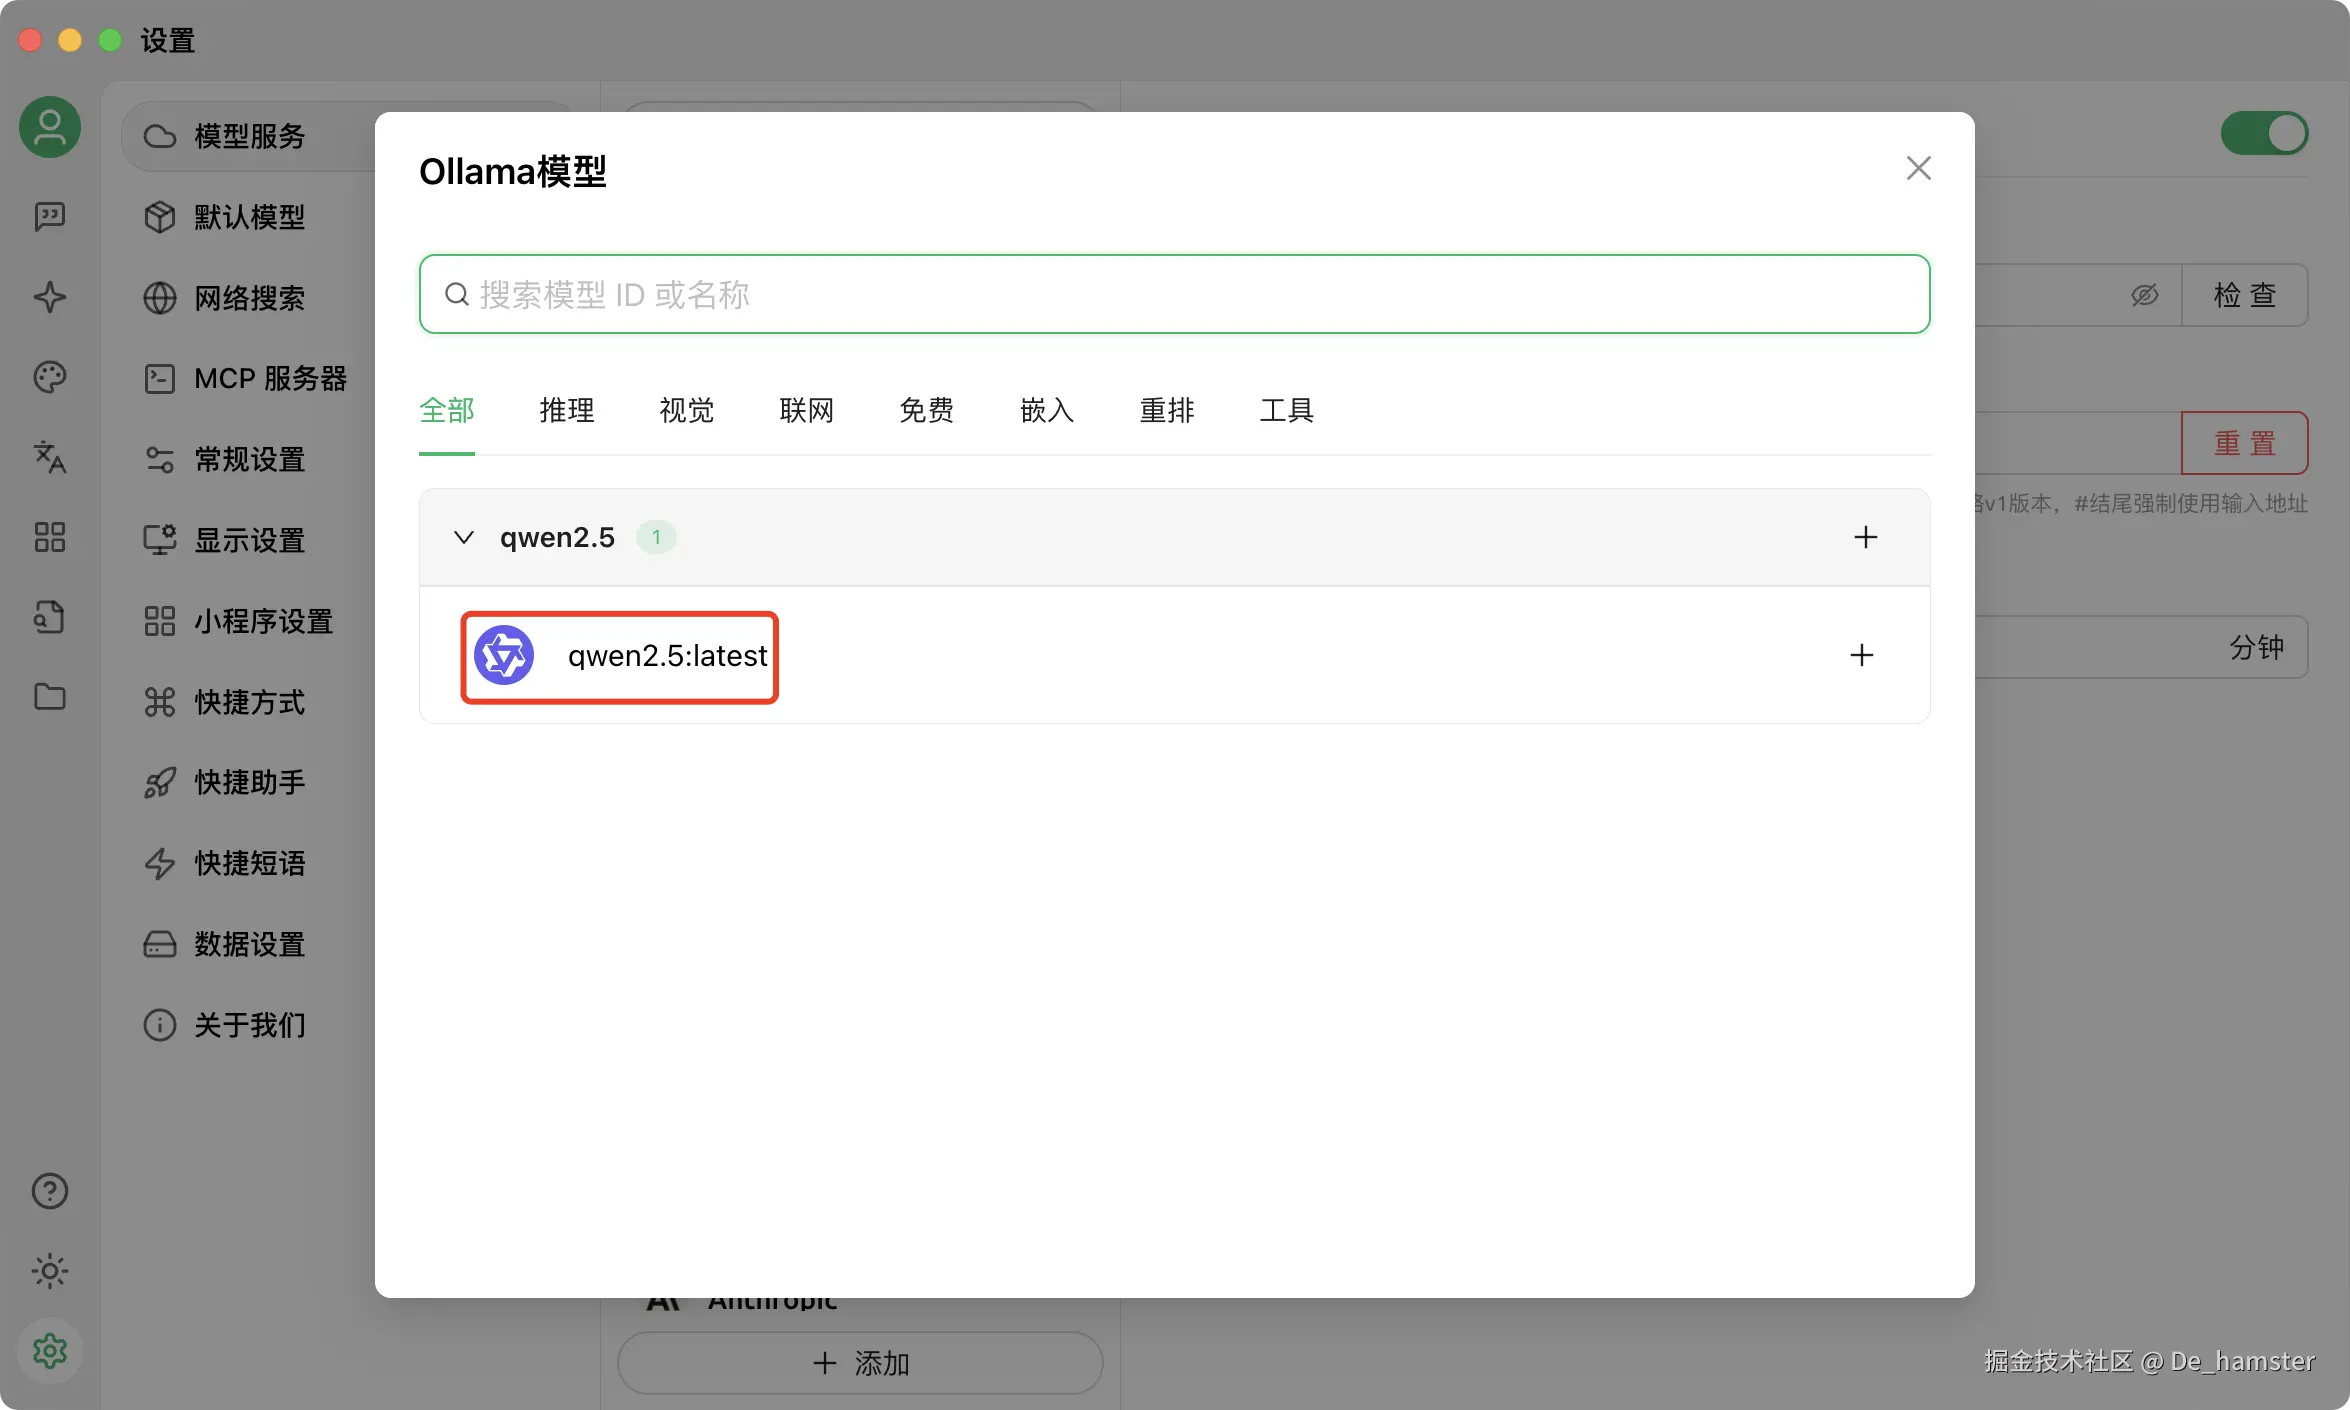This screenshot has width=2350, height=1410.
Task: Click the red 重置 button
Action: point(2245,443)
